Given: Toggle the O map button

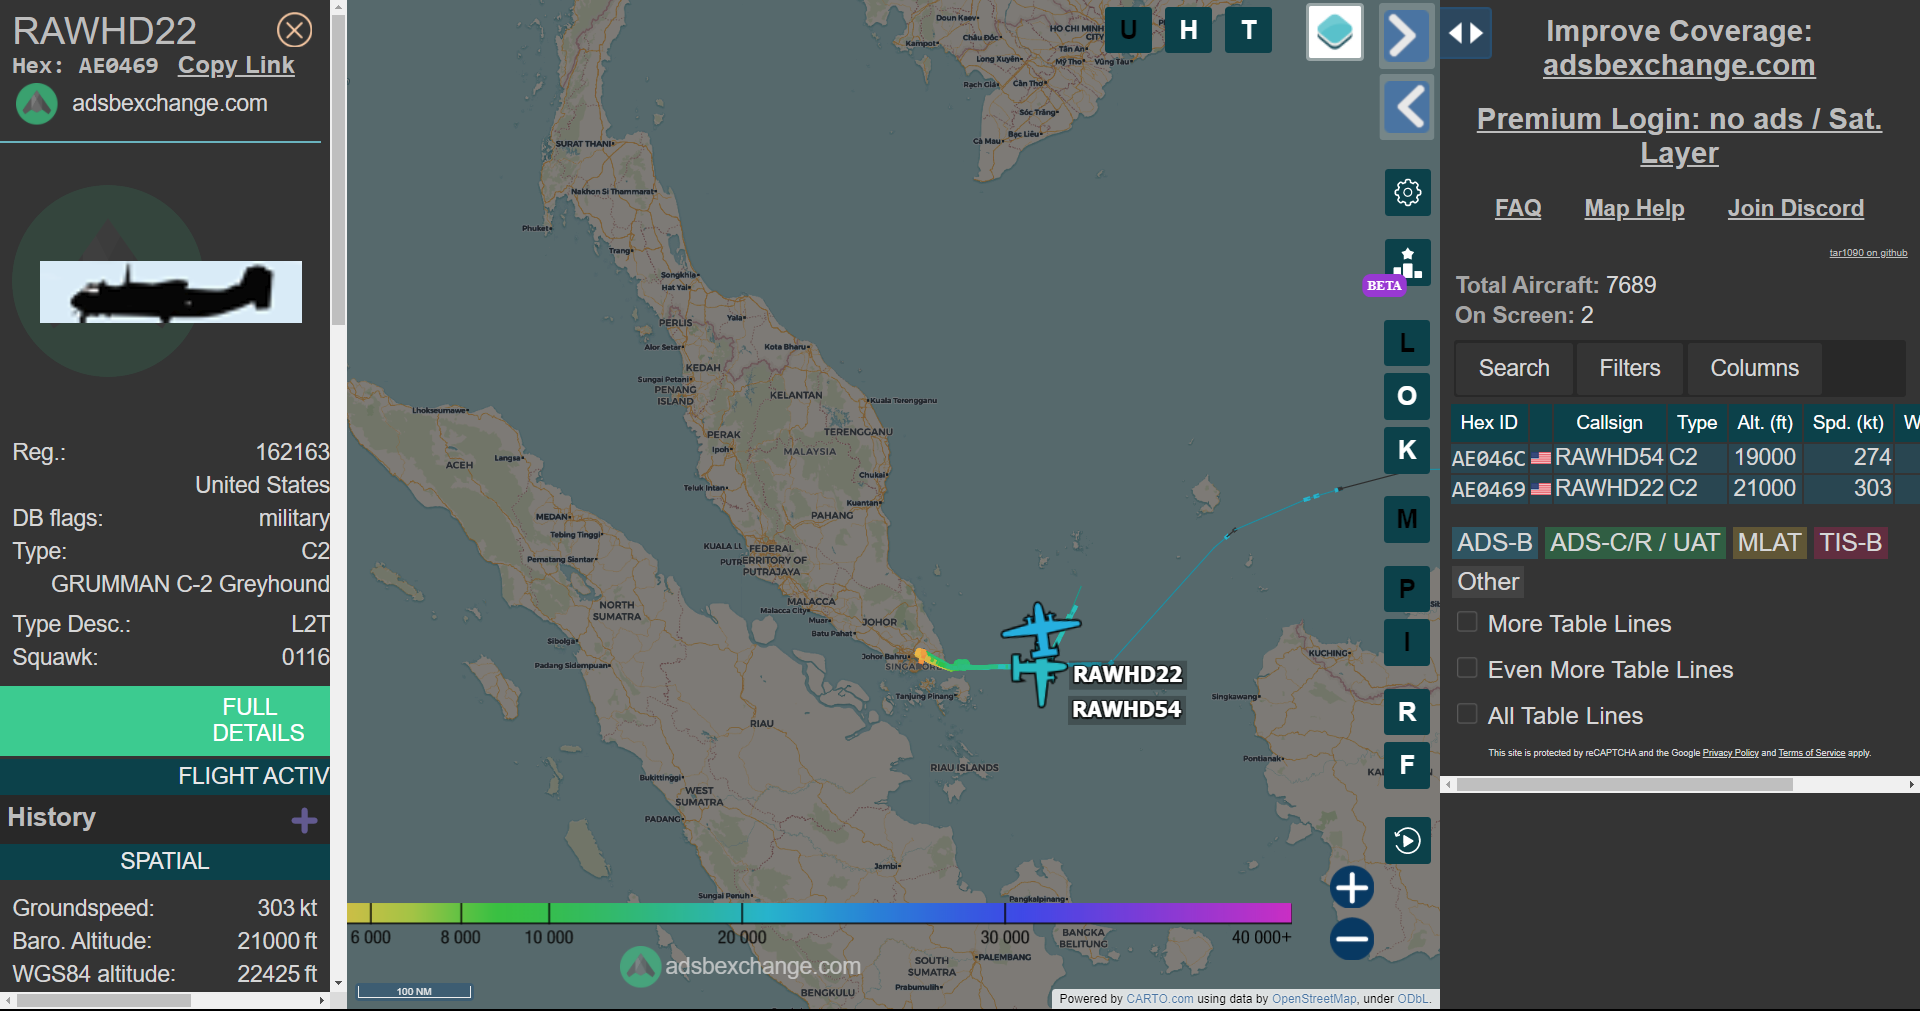Looking at the screenshot, I should (1407, 396).
